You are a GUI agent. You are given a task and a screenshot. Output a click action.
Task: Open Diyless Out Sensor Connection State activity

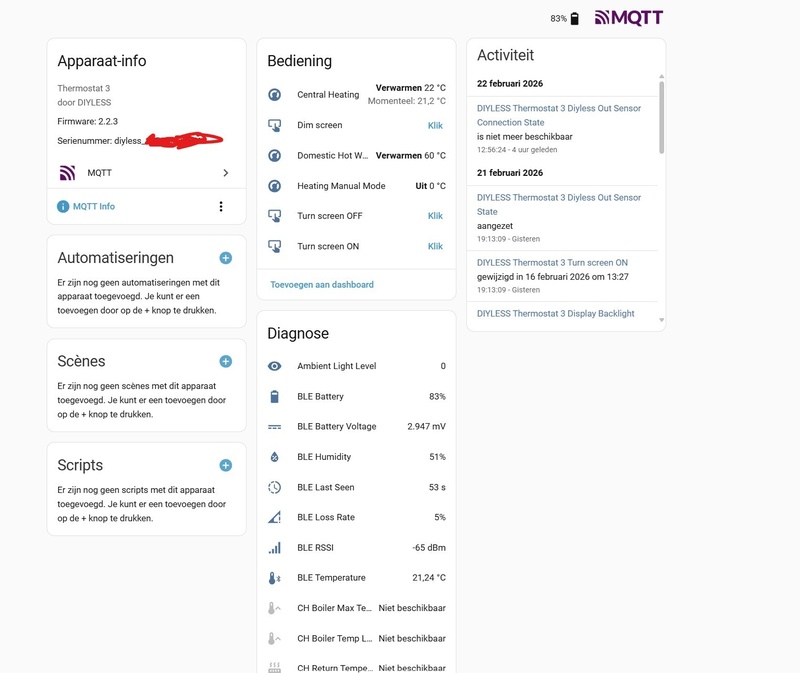559,115
